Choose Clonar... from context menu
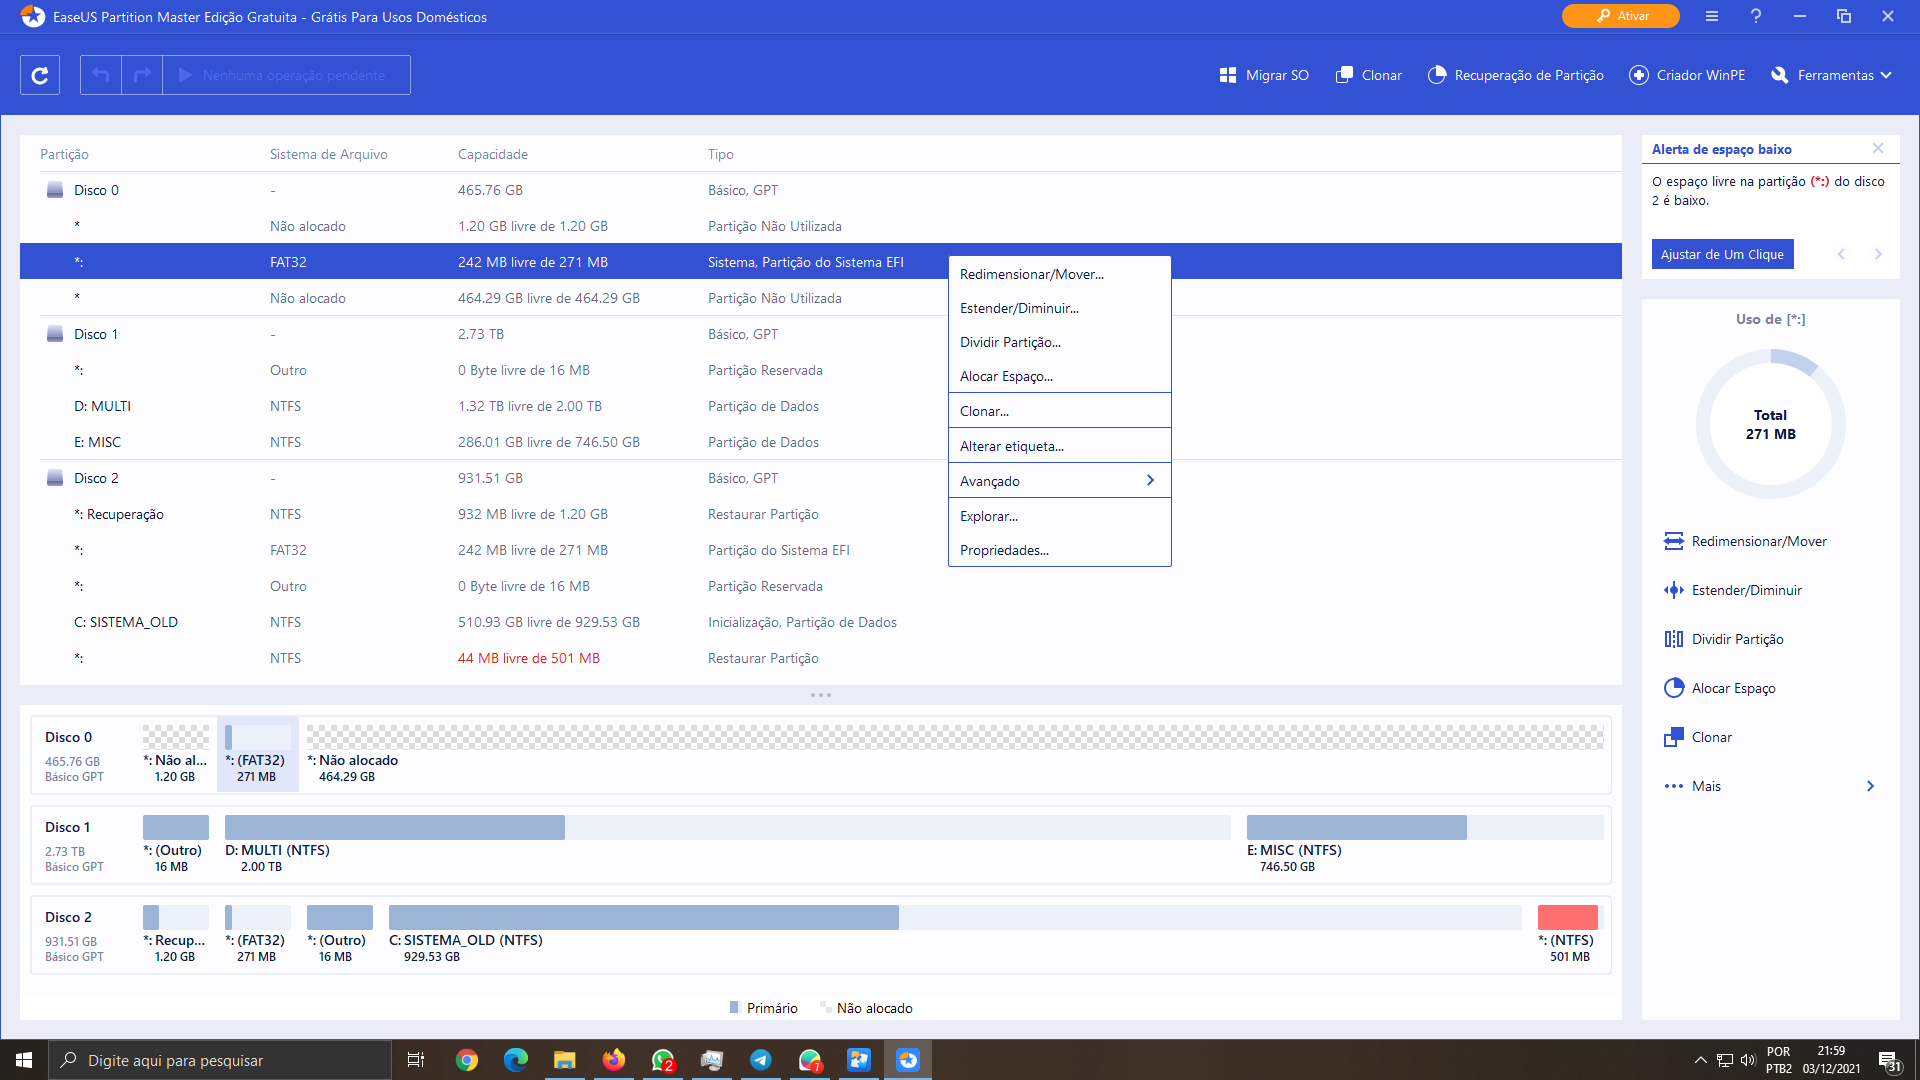Image resolution: width=1920 pixels, height=1080 pixels. coord(1059,411)
